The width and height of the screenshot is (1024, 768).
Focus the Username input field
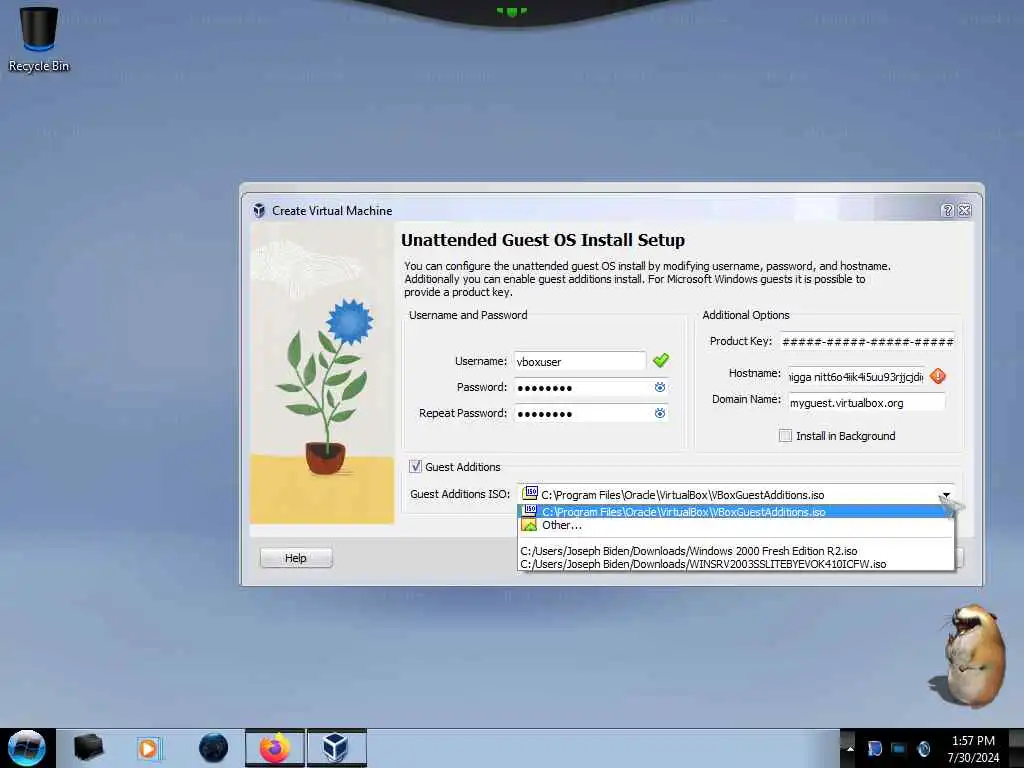pyautogui.click(x=579, y=361)
